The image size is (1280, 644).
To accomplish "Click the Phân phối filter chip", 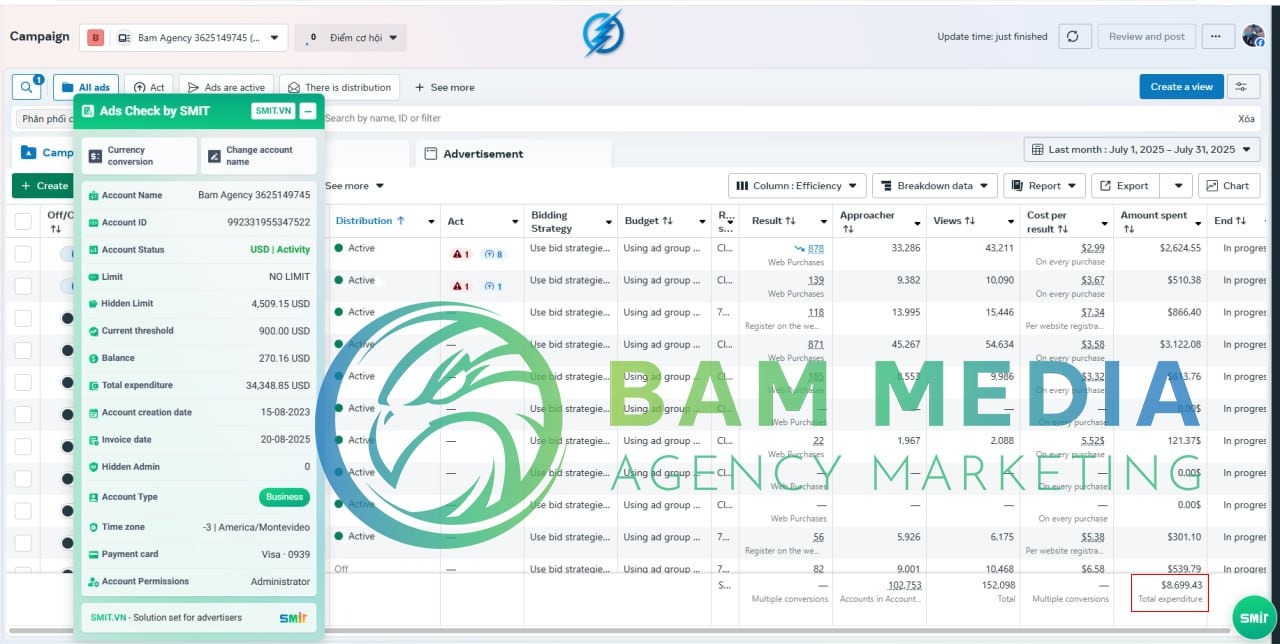I will [45, 119].
